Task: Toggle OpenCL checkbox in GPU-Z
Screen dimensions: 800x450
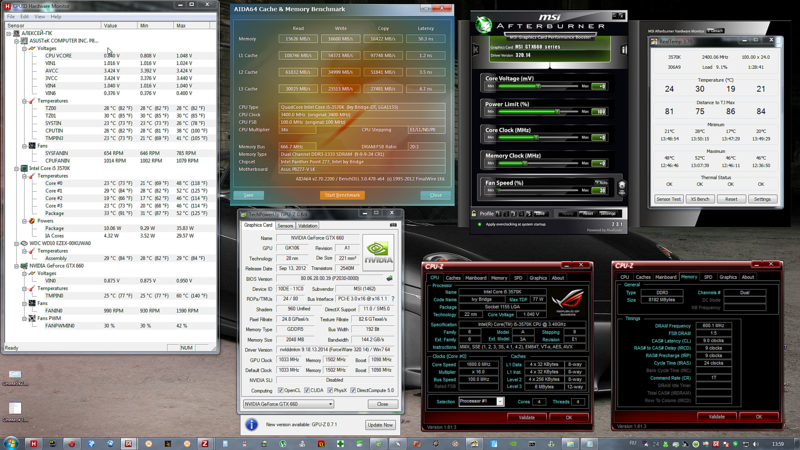Action: tap(281, 390)
